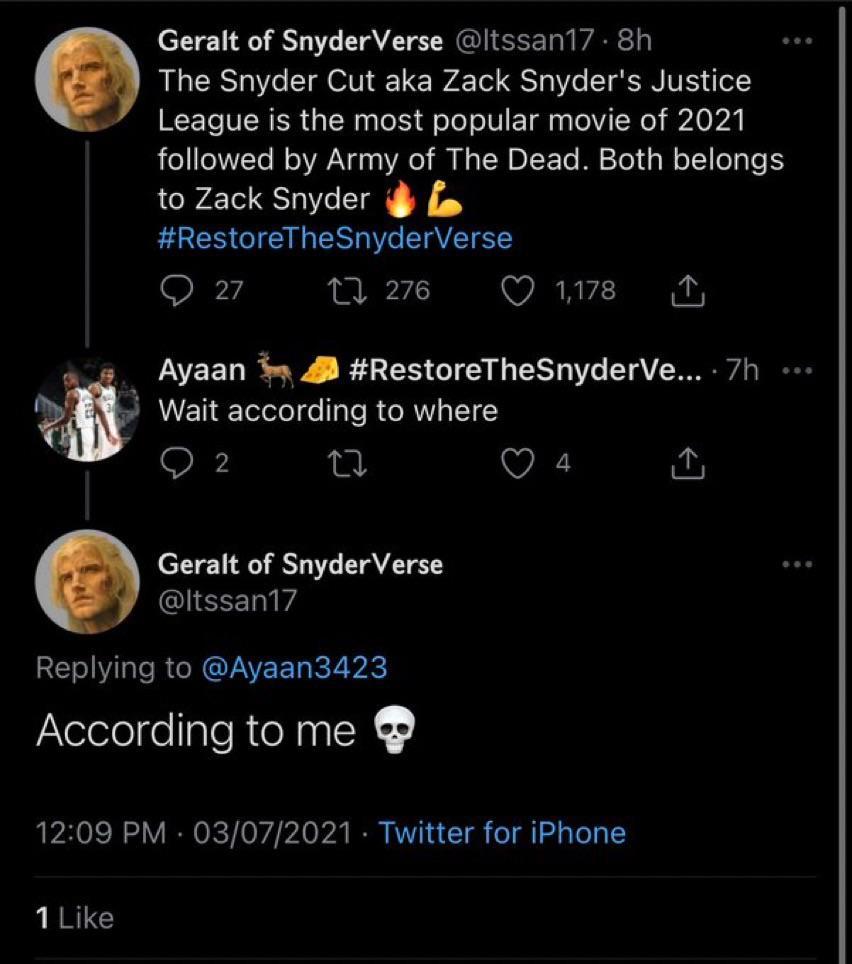The image size is (852, 964).
Task: Open more options on "According to me" tweet
Action: coord(797,564)
